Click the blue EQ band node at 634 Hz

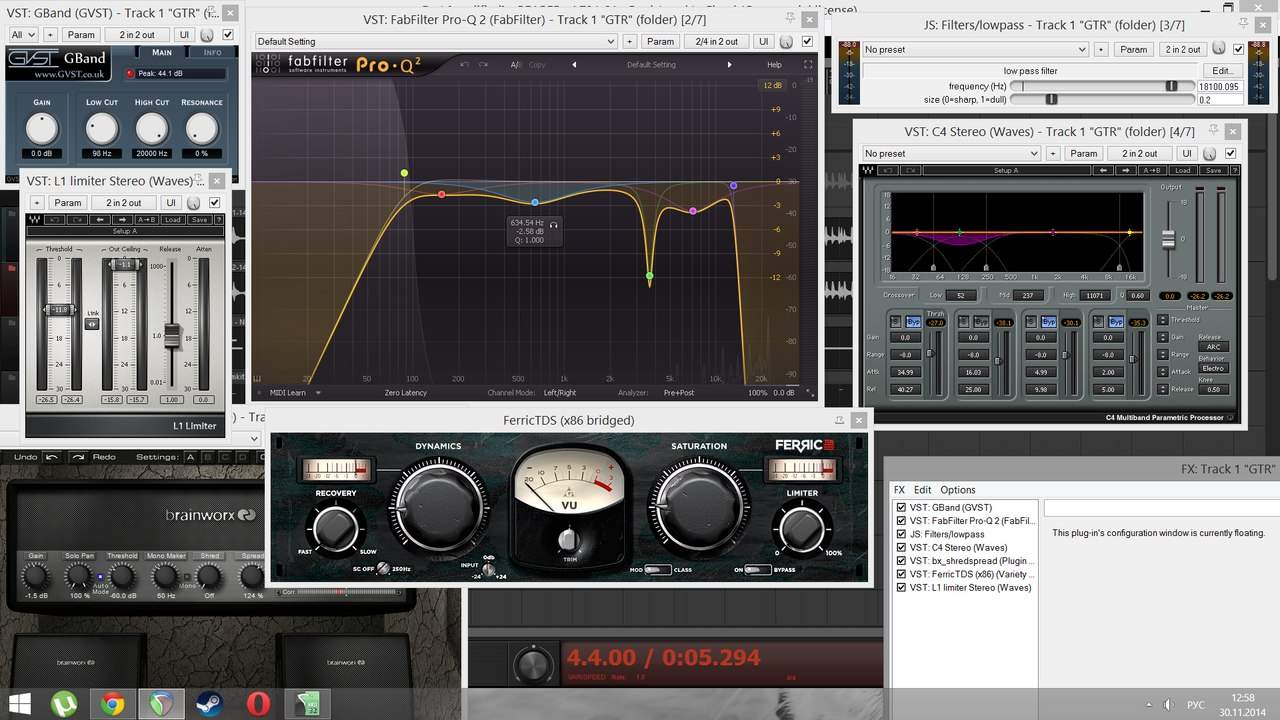[x=535, y=203]
